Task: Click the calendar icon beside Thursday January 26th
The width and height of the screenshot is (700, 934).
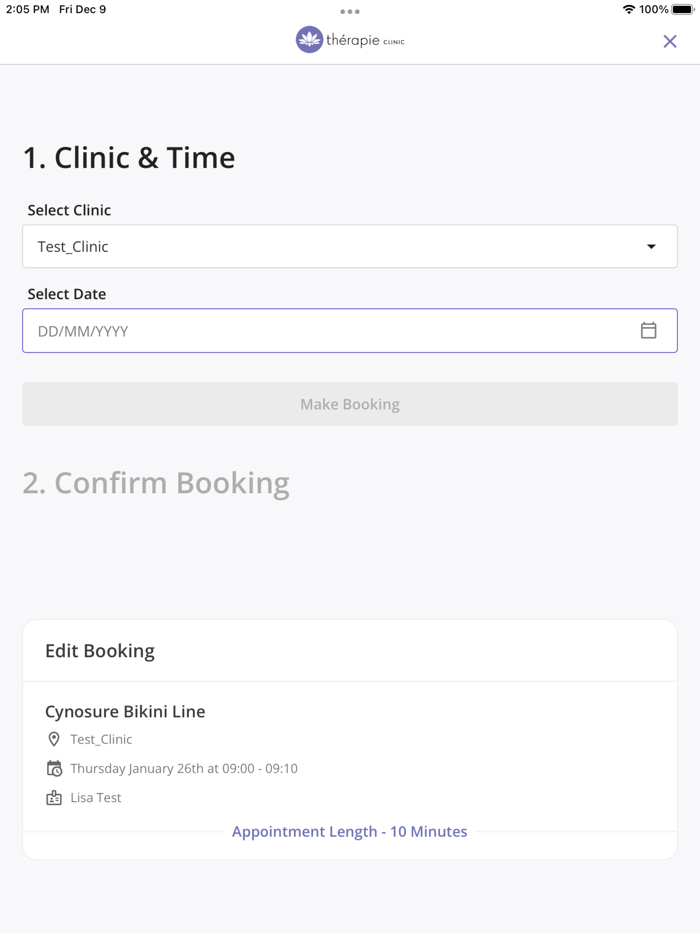Action: pos(55,768)
